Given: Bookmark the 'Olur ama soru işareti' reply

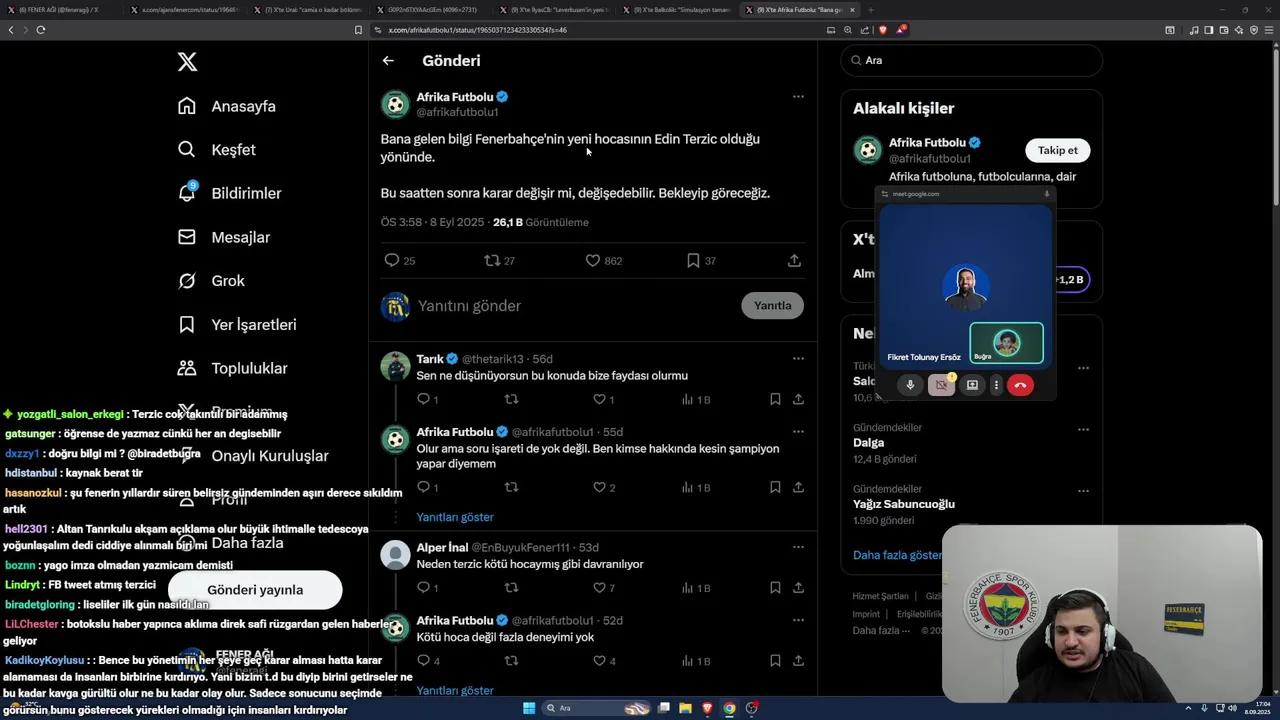Looking at the screenshot, I should click(775, 488).
